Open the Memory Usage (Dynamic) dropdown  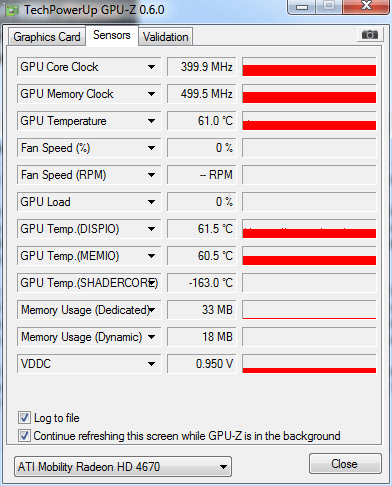[x=151, y=337]
